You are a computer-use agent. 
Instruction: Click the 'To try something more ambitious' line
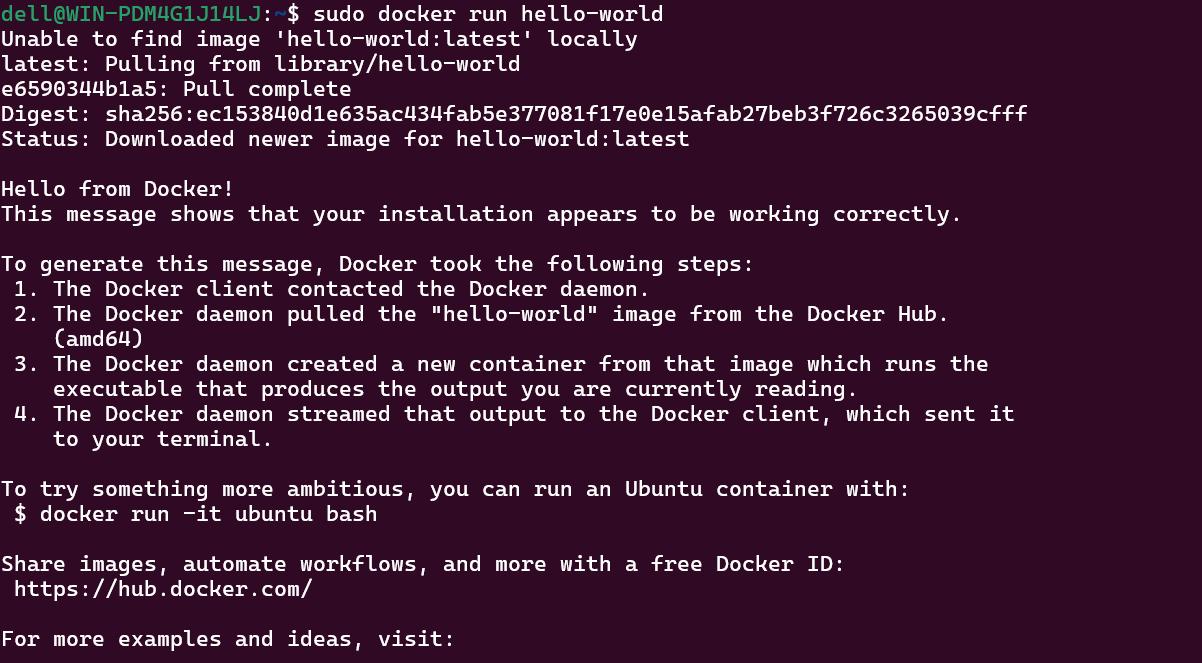click(455, 489)
